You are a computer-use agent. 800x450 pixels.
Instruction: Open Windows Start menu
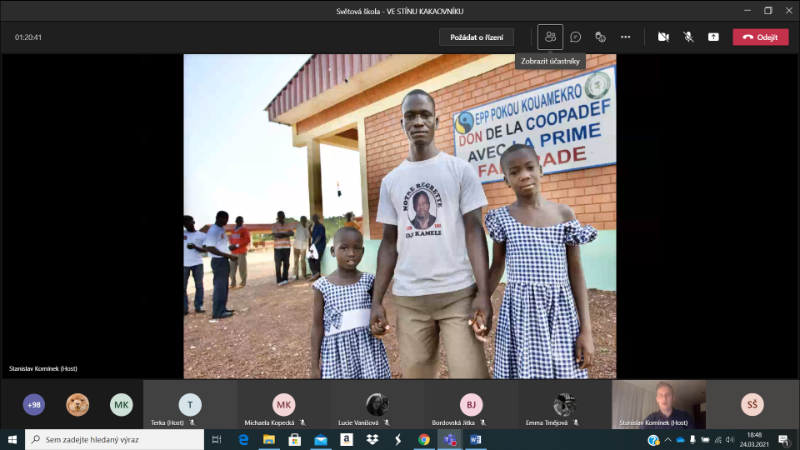pos(12,439)
